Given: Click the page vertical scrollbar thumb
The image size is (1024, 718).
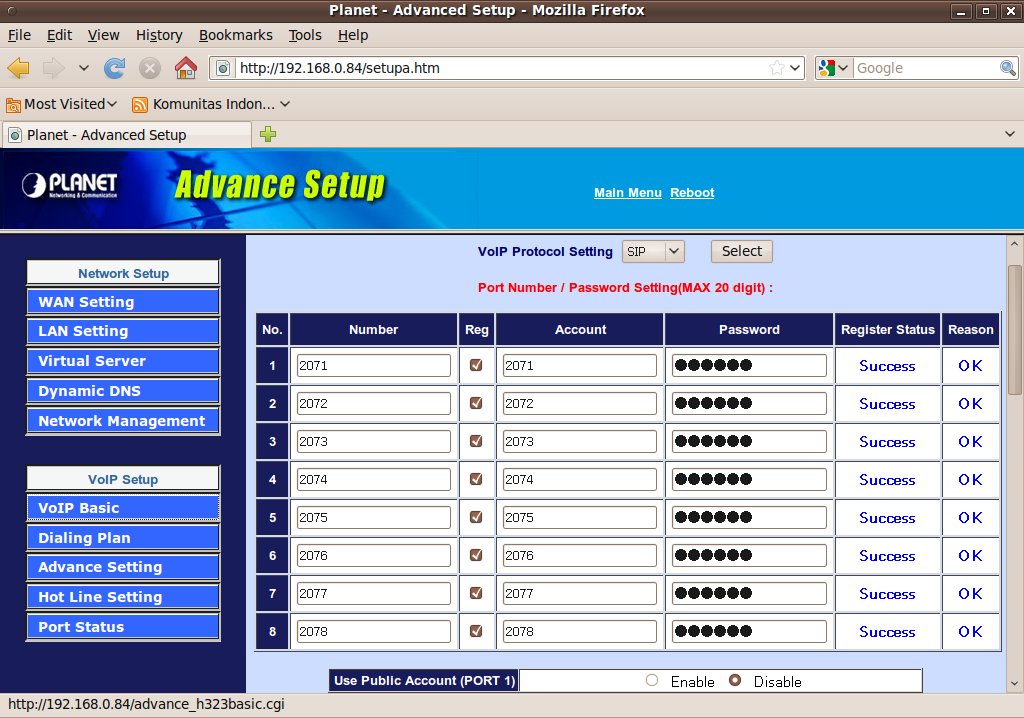Looking at the screenshot, I should [x=1015, y=330].
